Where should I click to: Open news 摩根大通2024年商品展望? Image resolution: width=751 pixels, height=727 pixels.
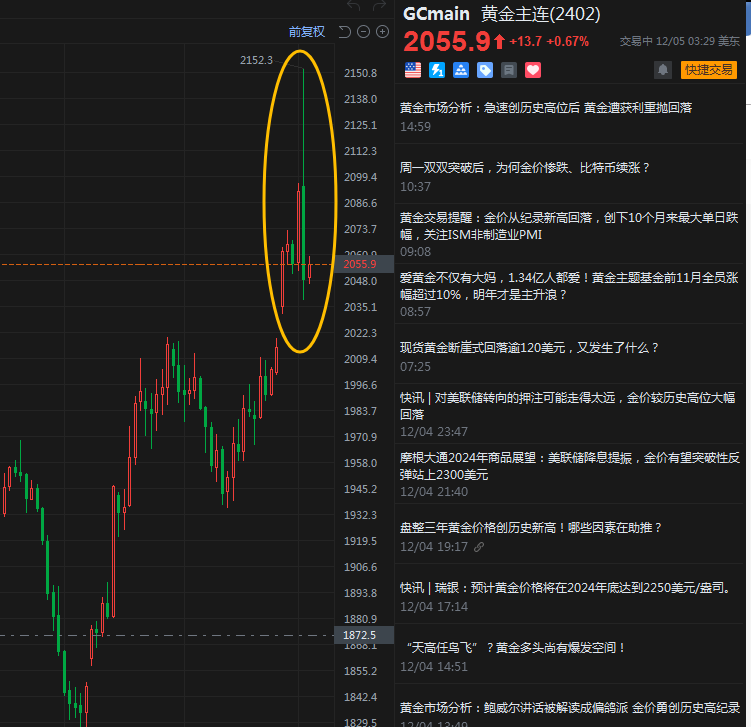pos(569,466)
